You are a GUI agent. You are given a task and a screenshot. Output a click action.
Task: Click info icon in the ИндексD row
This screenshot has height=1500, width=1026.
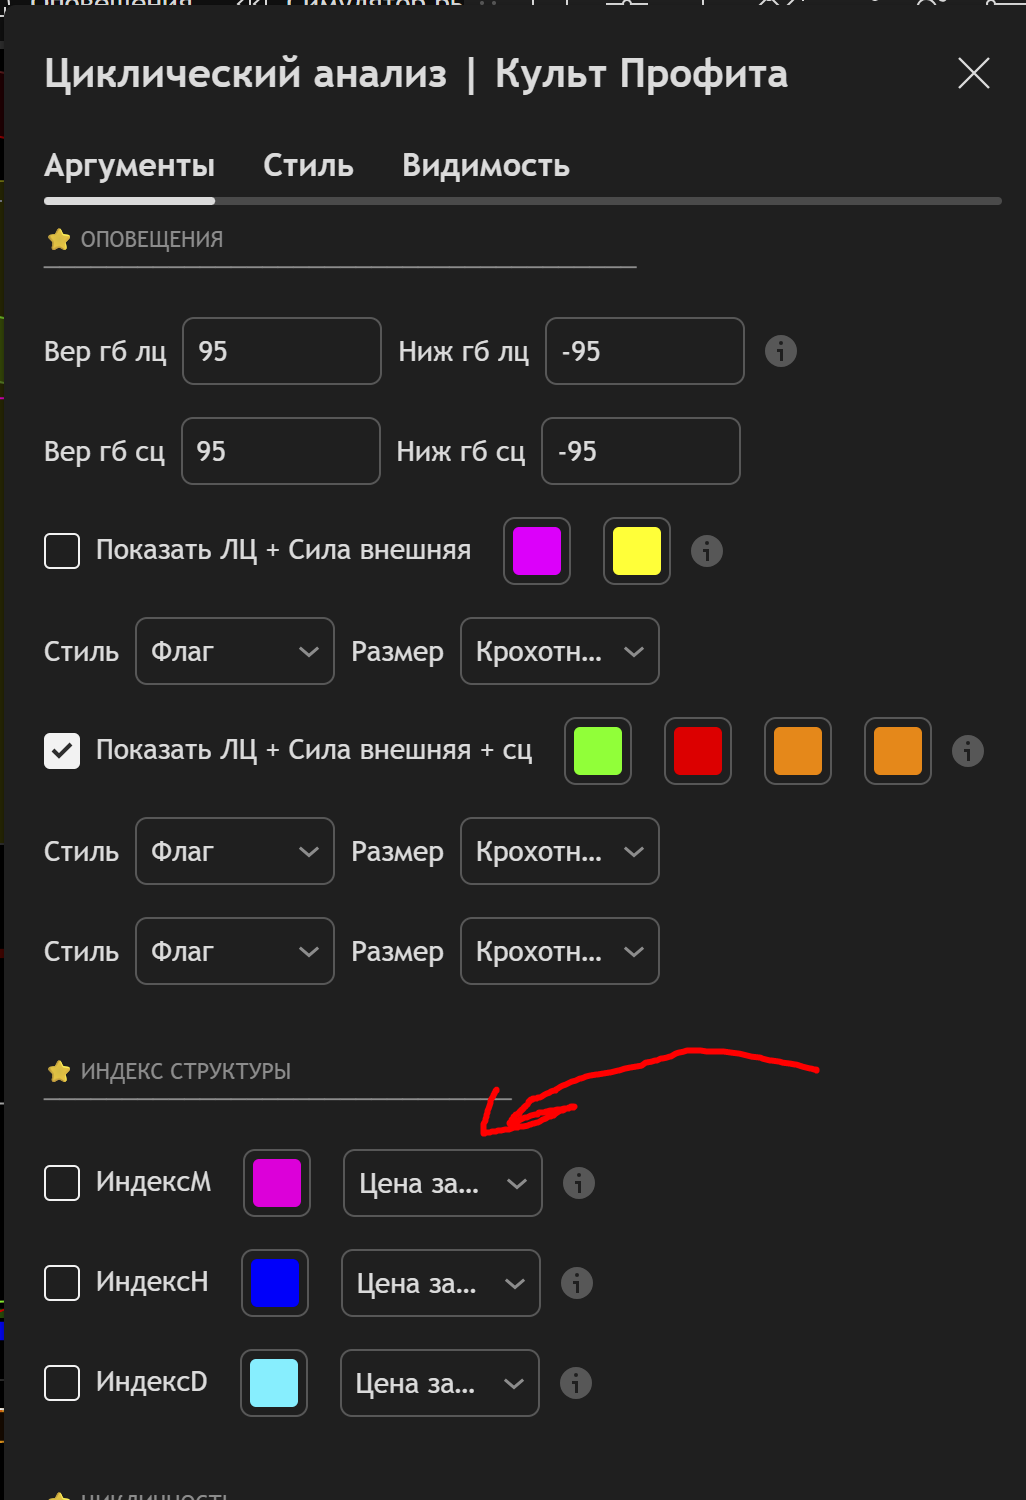(x=576, y=1383)
